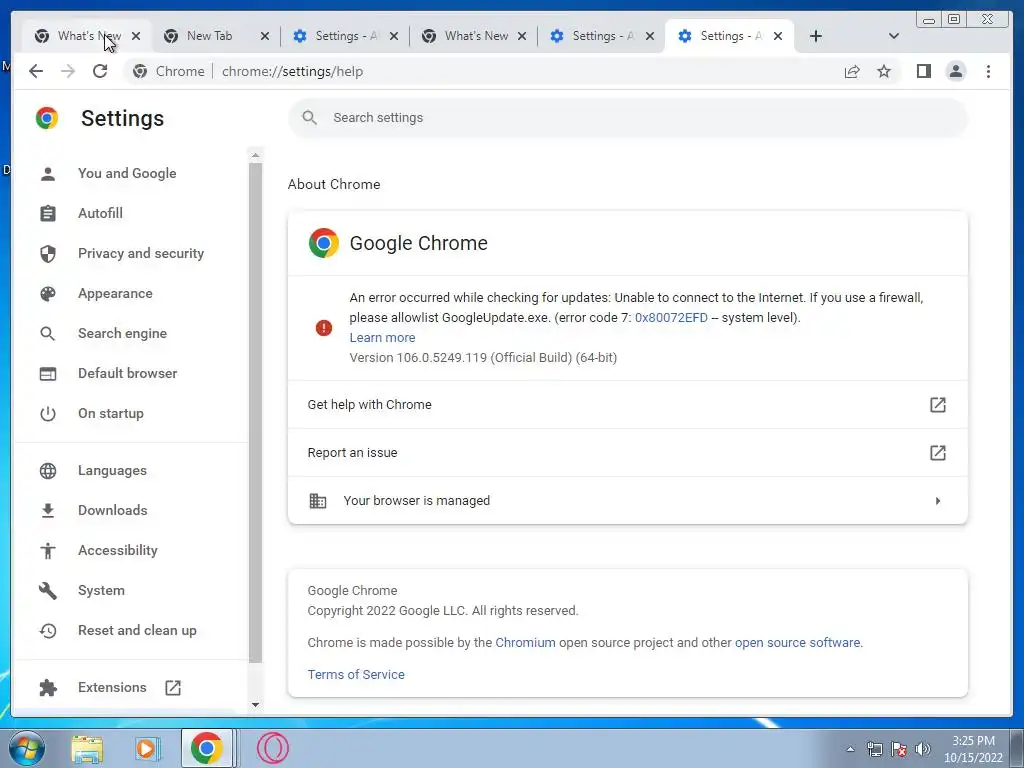Close the New Tab tab
The width and height of the screenshot is (1024, 768).
pos(264,36)
